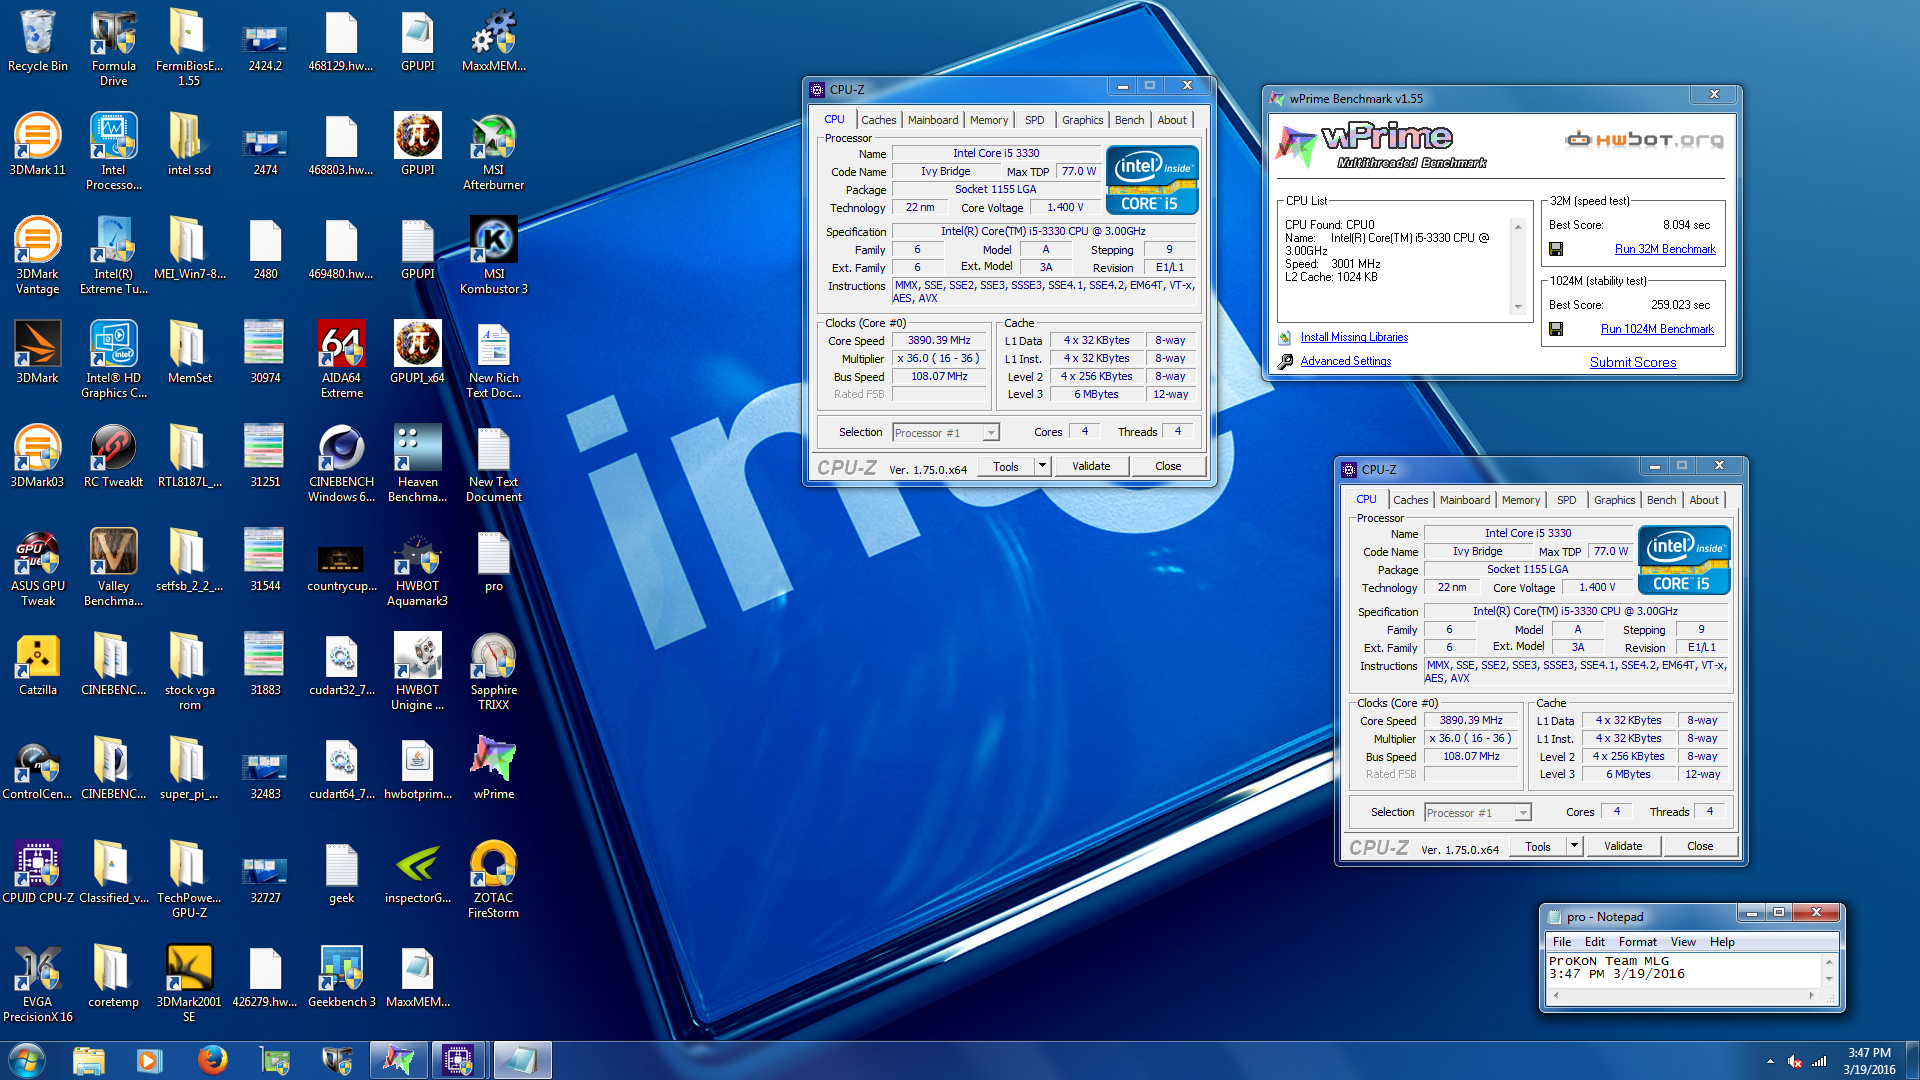The width and height of the screenshot is (1920, 1080).
Task: Click save icon beside 32M benchmark
Action: click(1556, 249)
